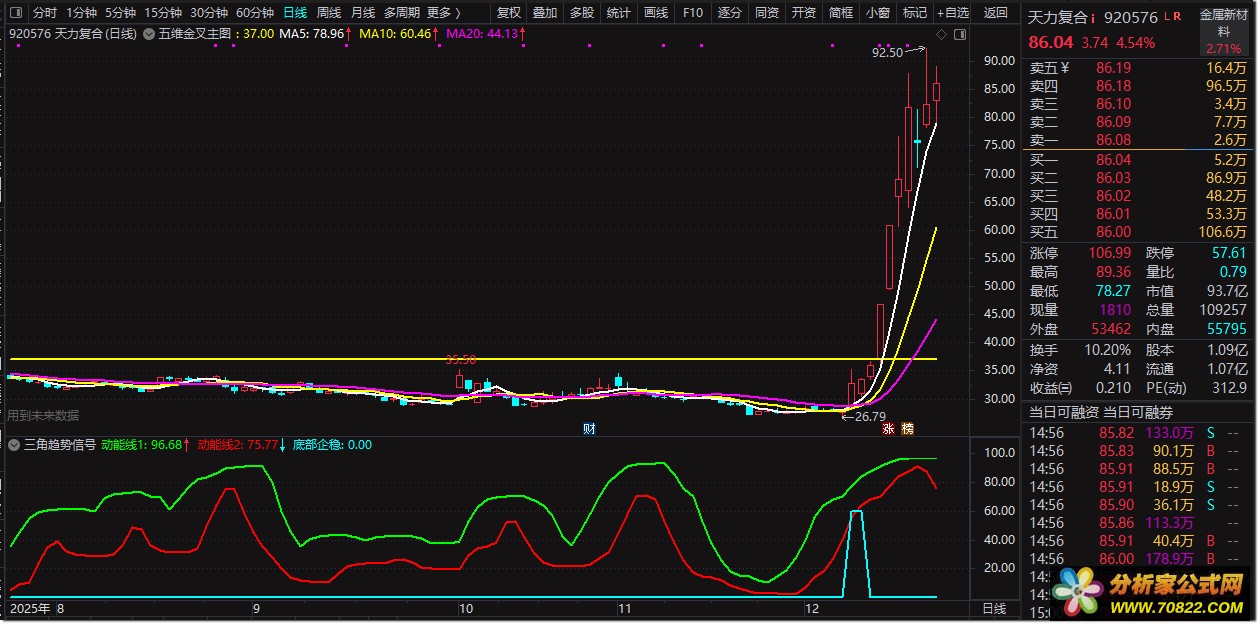
Task: Click the red info icon after 天力复合
Action: (1093, 18)
